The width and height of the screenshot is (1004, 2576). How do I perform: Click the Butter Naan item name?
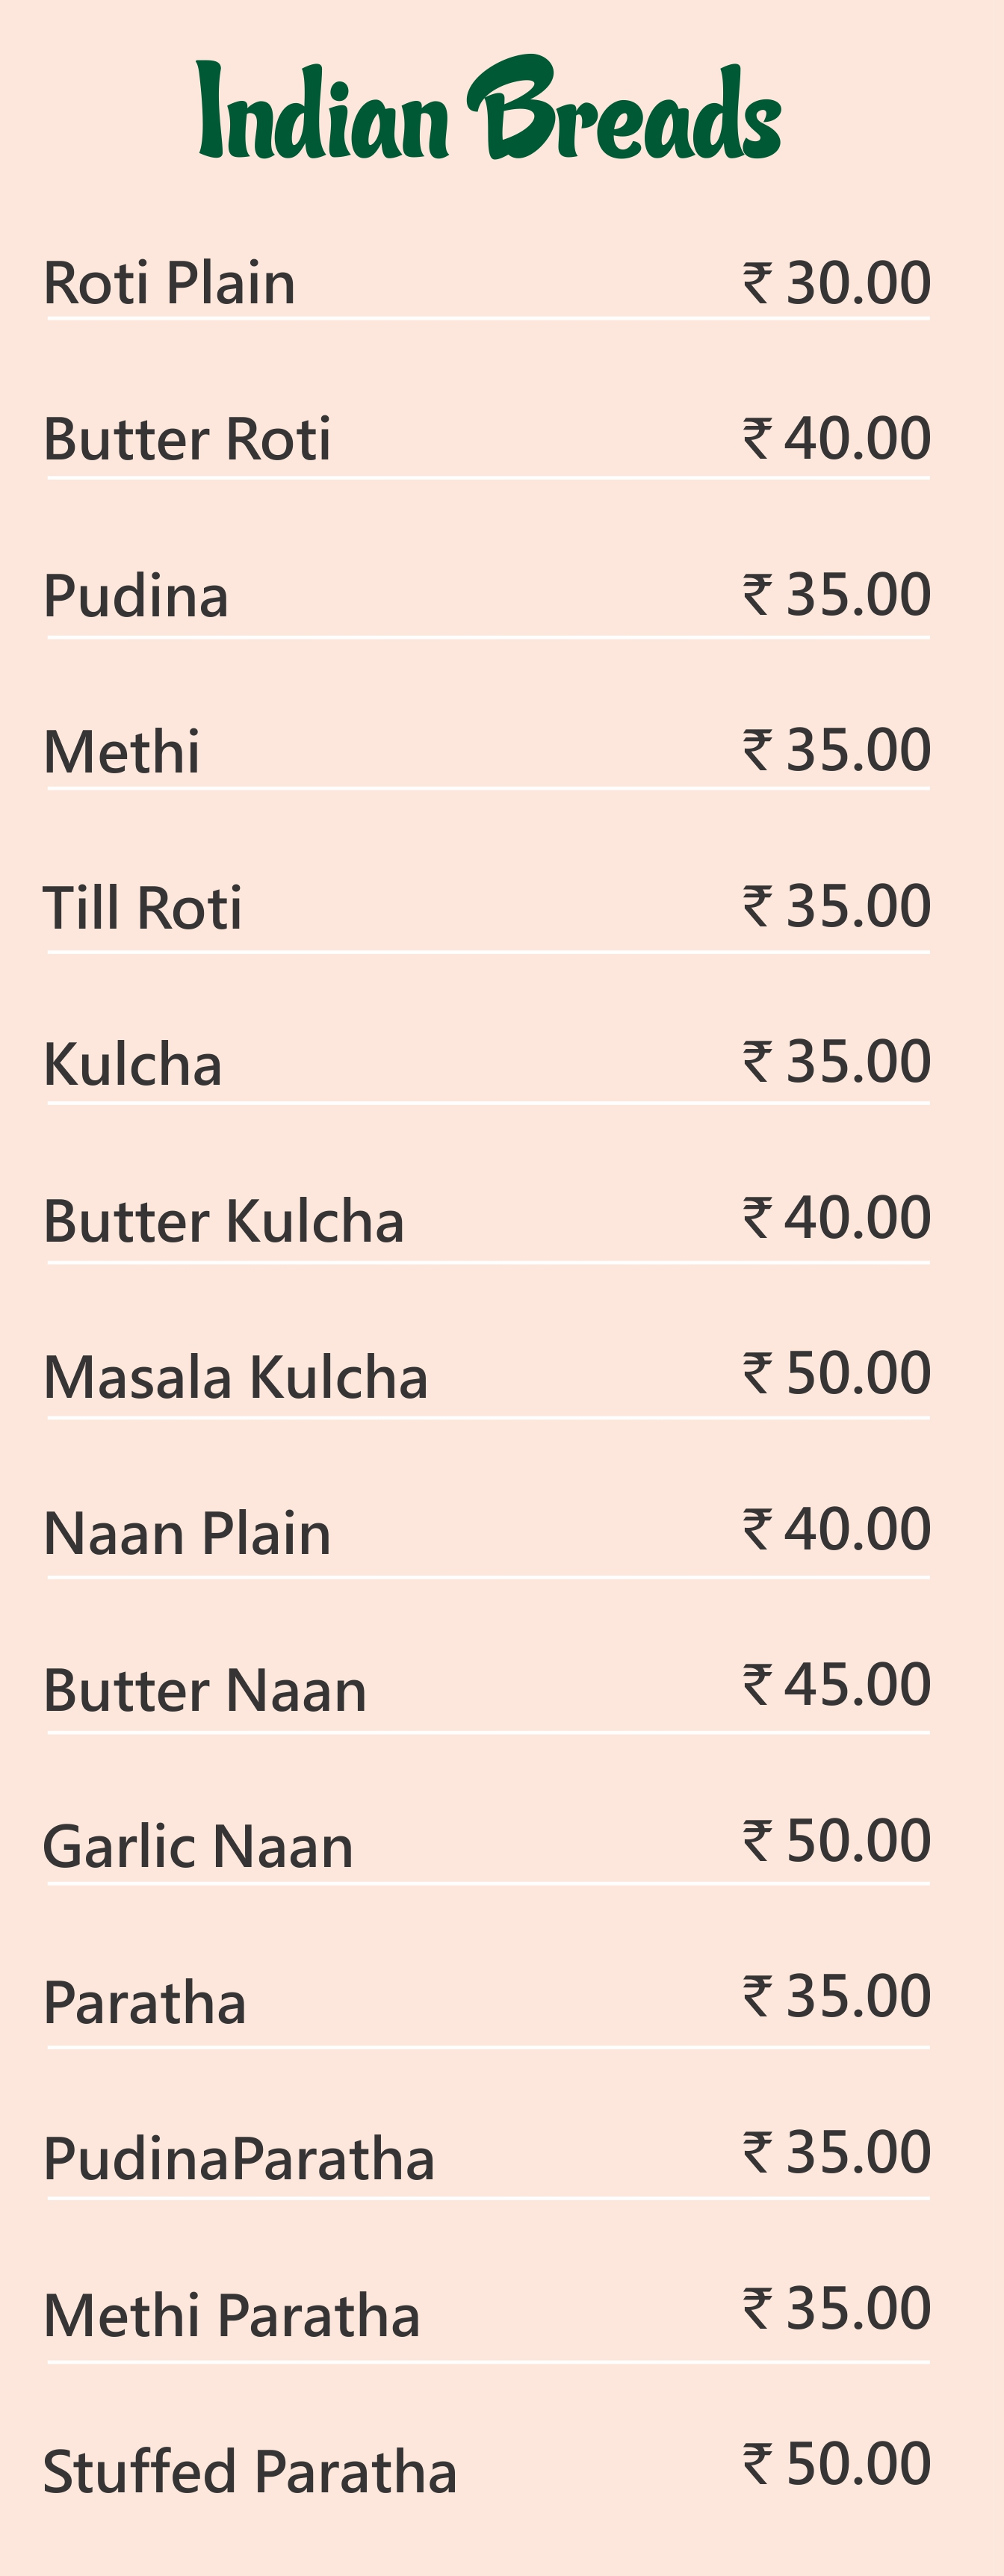[x=205, y=1690]
